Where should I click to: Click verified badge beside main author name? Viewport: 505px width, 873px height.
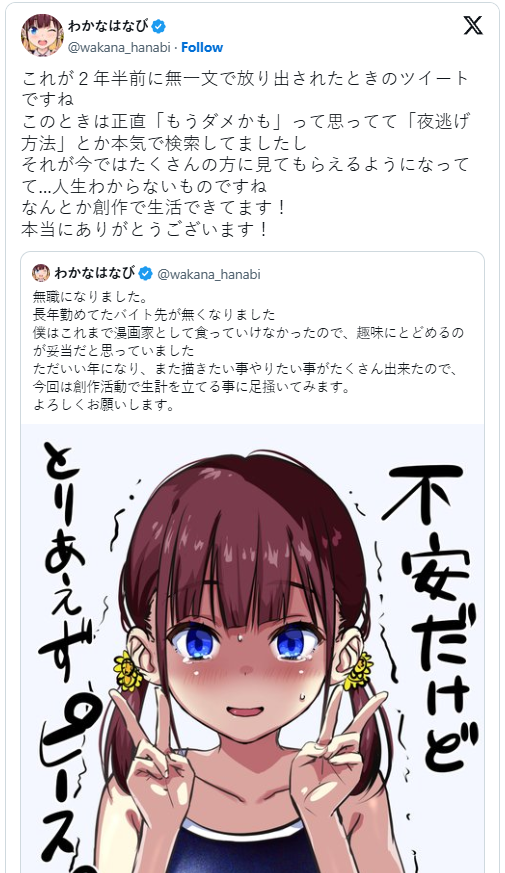(x=159, y=26)
